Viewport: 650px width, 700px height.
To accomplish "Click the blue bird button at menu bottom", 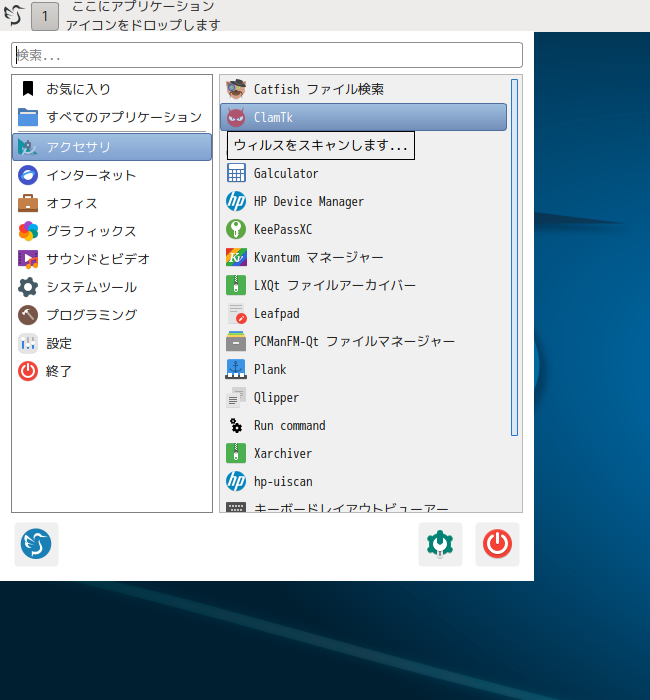I will click(36, 544).
